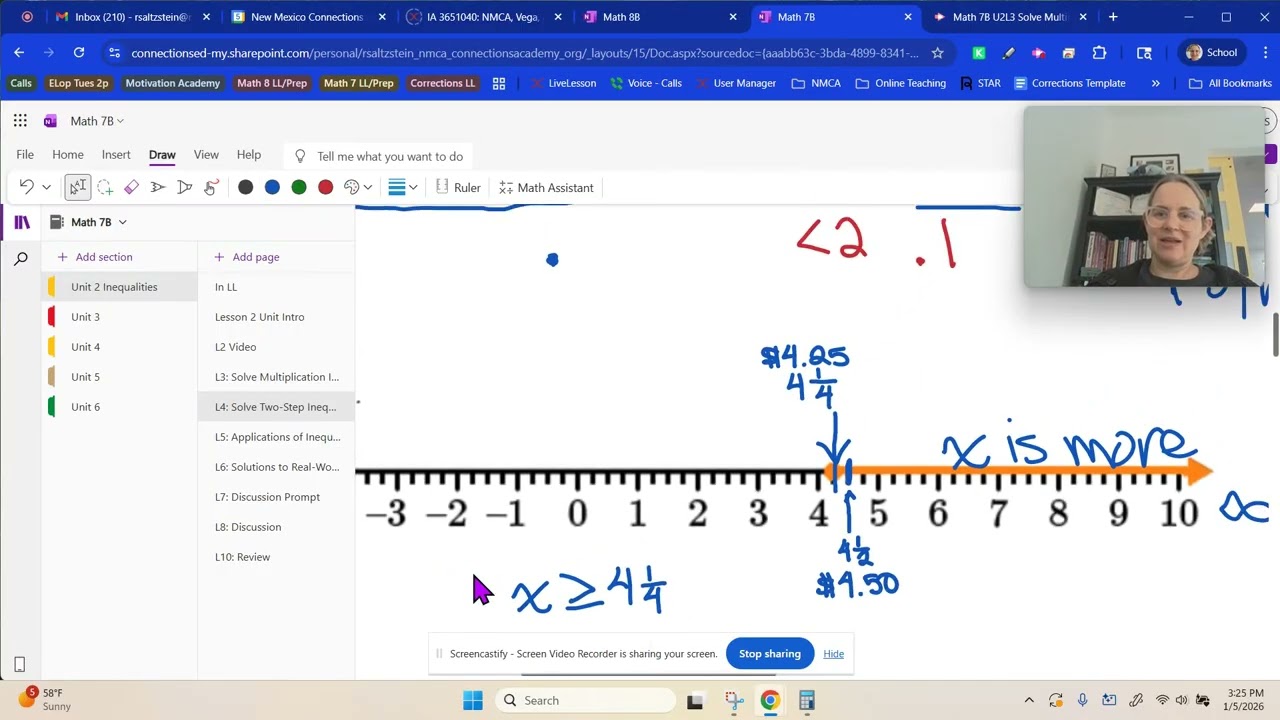Image resolution: width=1280 pixels, height=720 pixels.
Task: Open the File menu
Action: point(25,155)
